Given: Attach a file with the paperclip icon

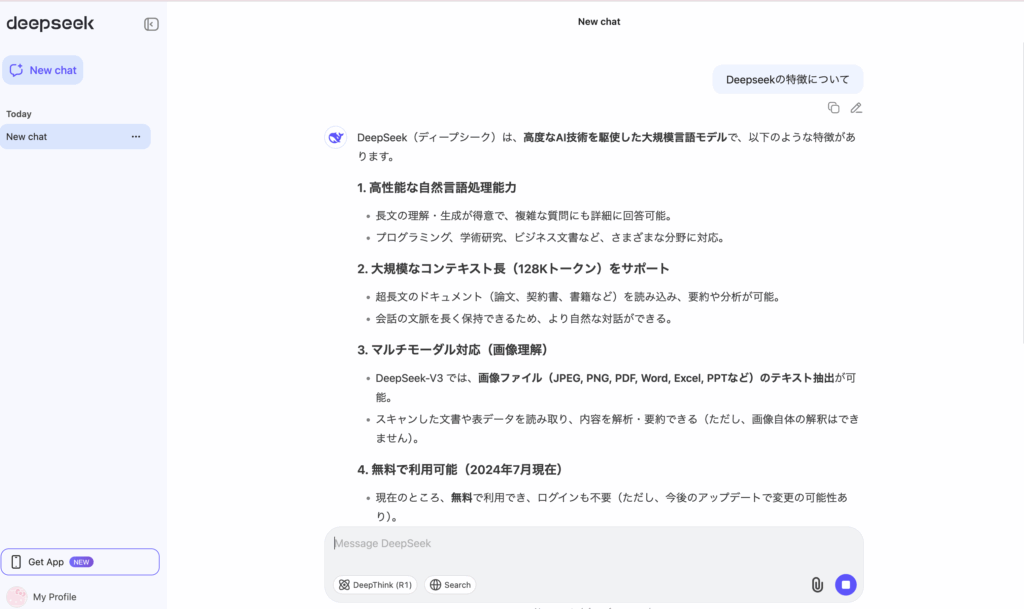Looking at the screenshot, I should coord(817,585).
